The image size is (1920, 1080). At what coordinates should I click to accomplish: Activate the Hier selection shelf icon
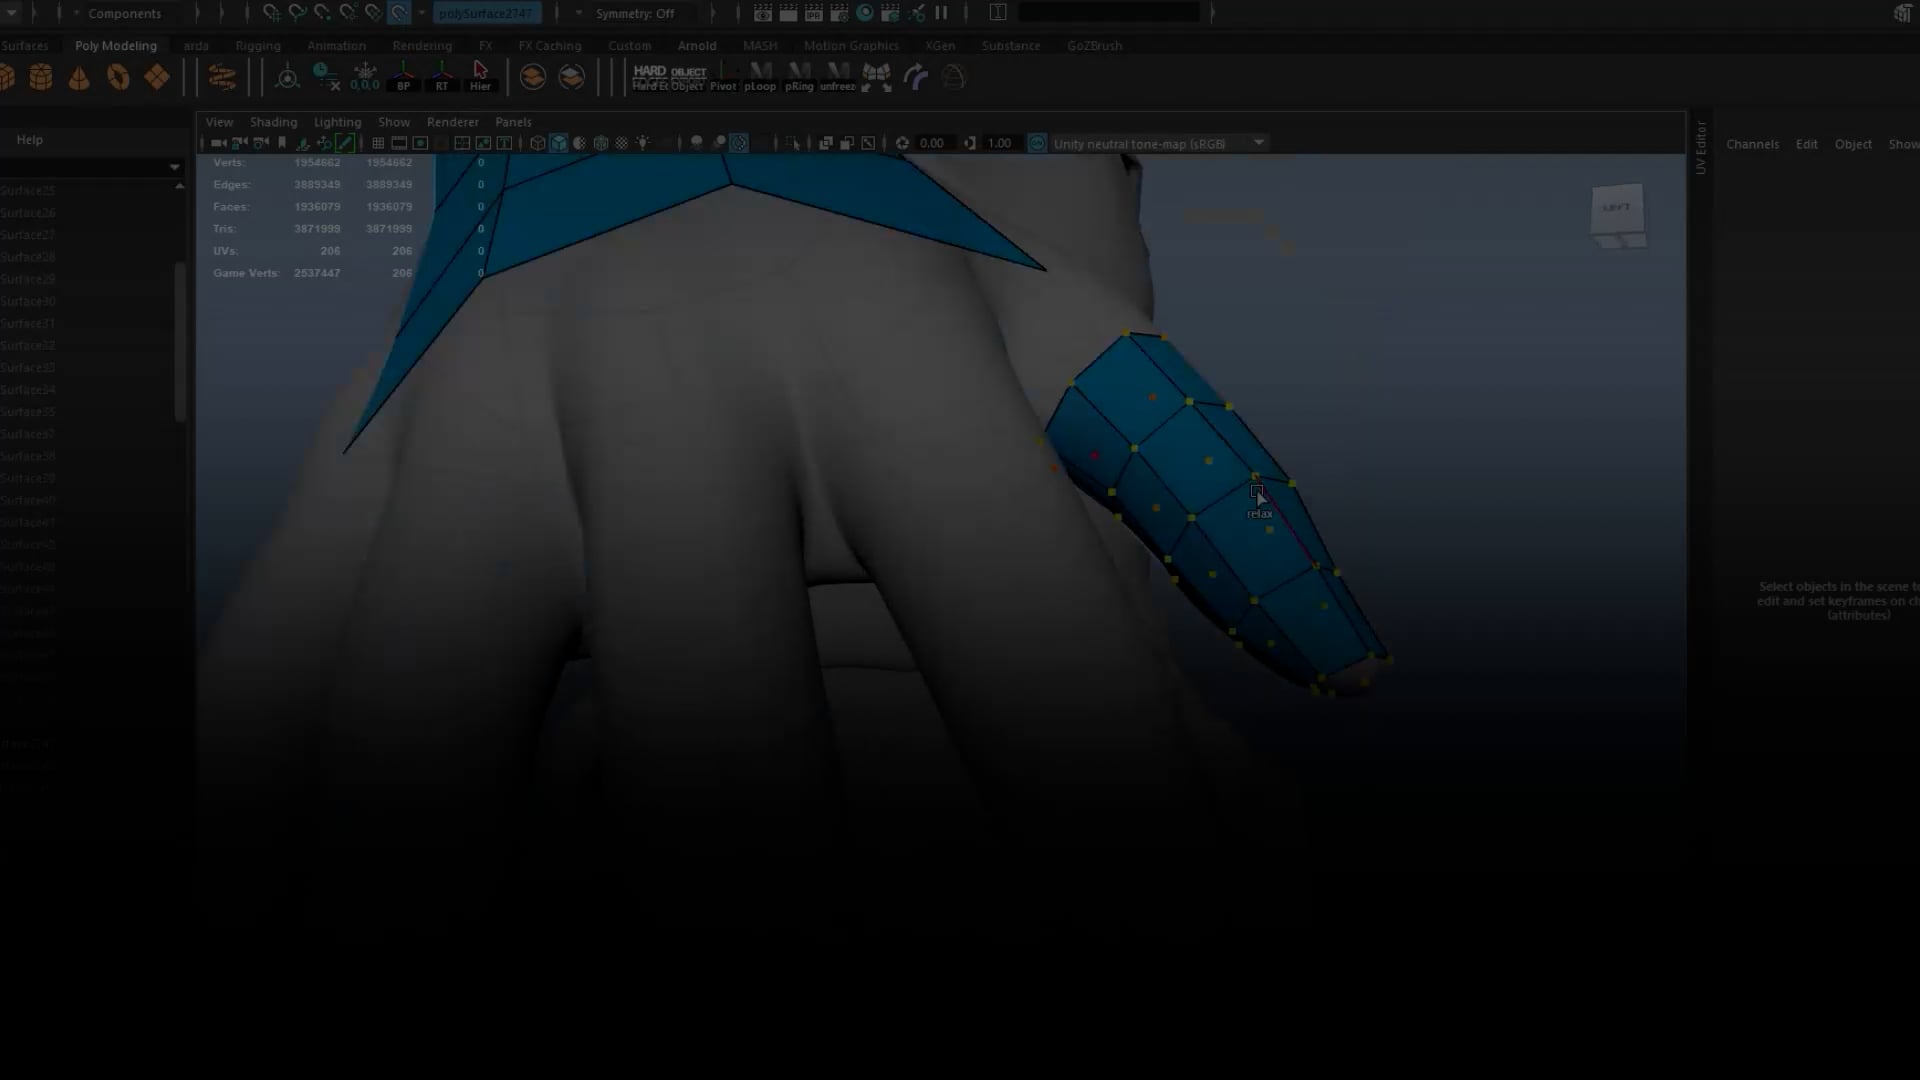[481, 77]
